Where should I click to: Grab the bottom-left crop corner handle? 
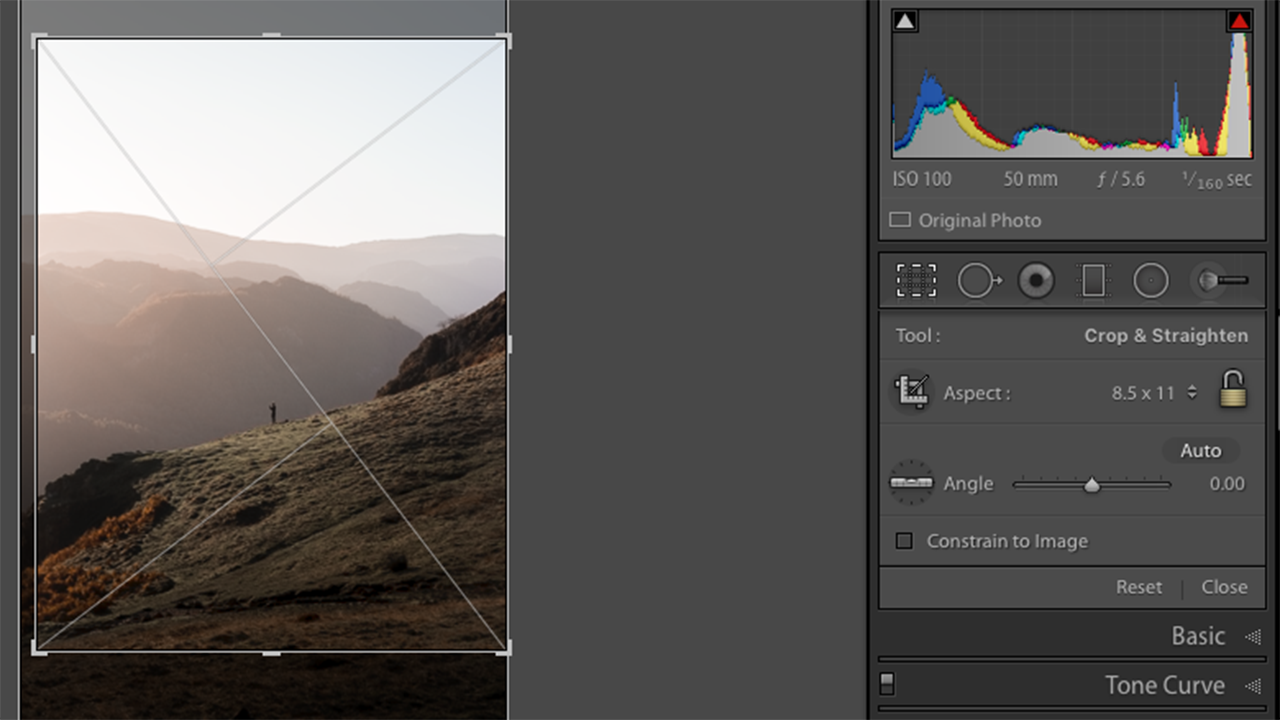pyautogui.click(x=38, y=648)
